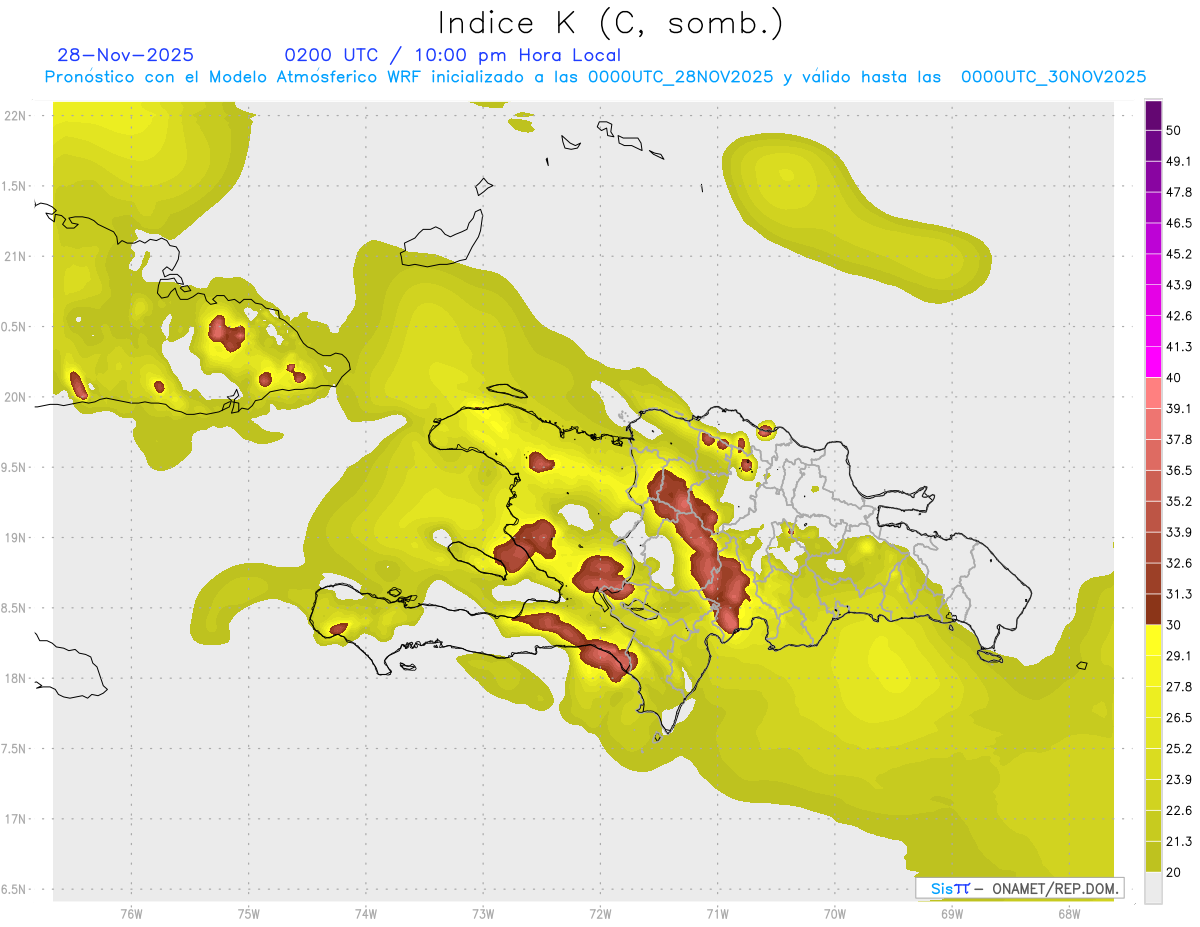Click the valid-until time '0000UTC_30NOV2025'
This screenshot has width=1200, height=927.
(x=1054, y=77)
